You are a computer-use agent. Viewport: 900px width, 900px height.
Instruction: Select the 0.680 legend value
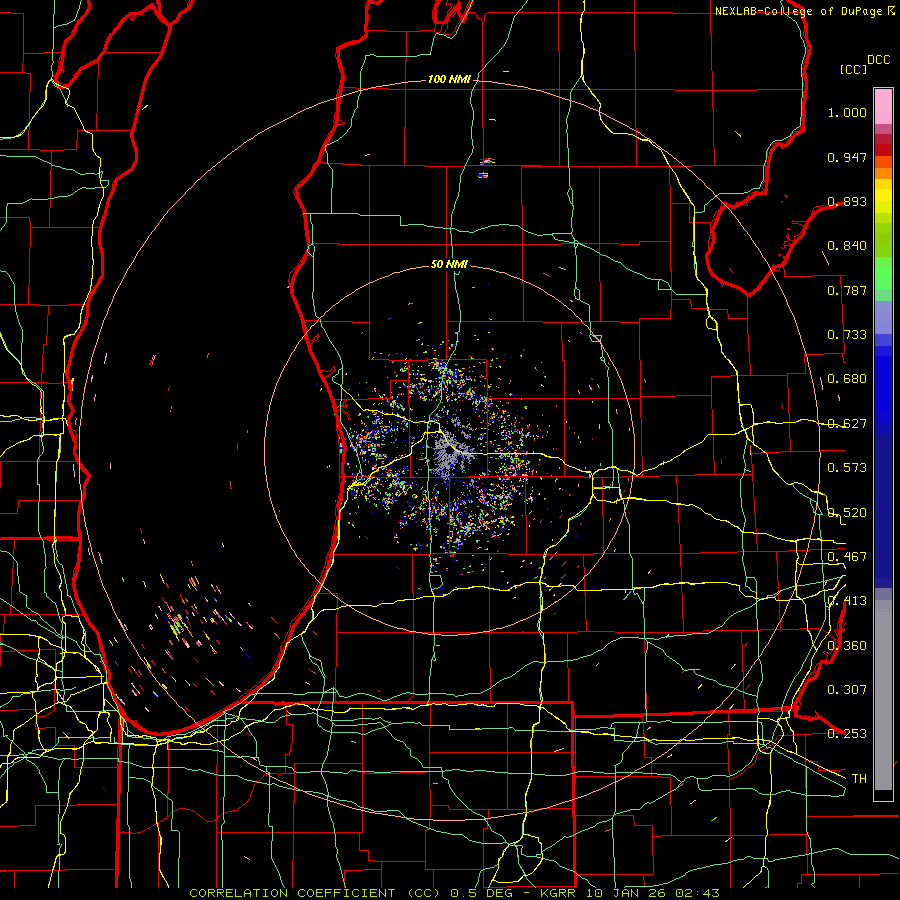tap(847, 379)
